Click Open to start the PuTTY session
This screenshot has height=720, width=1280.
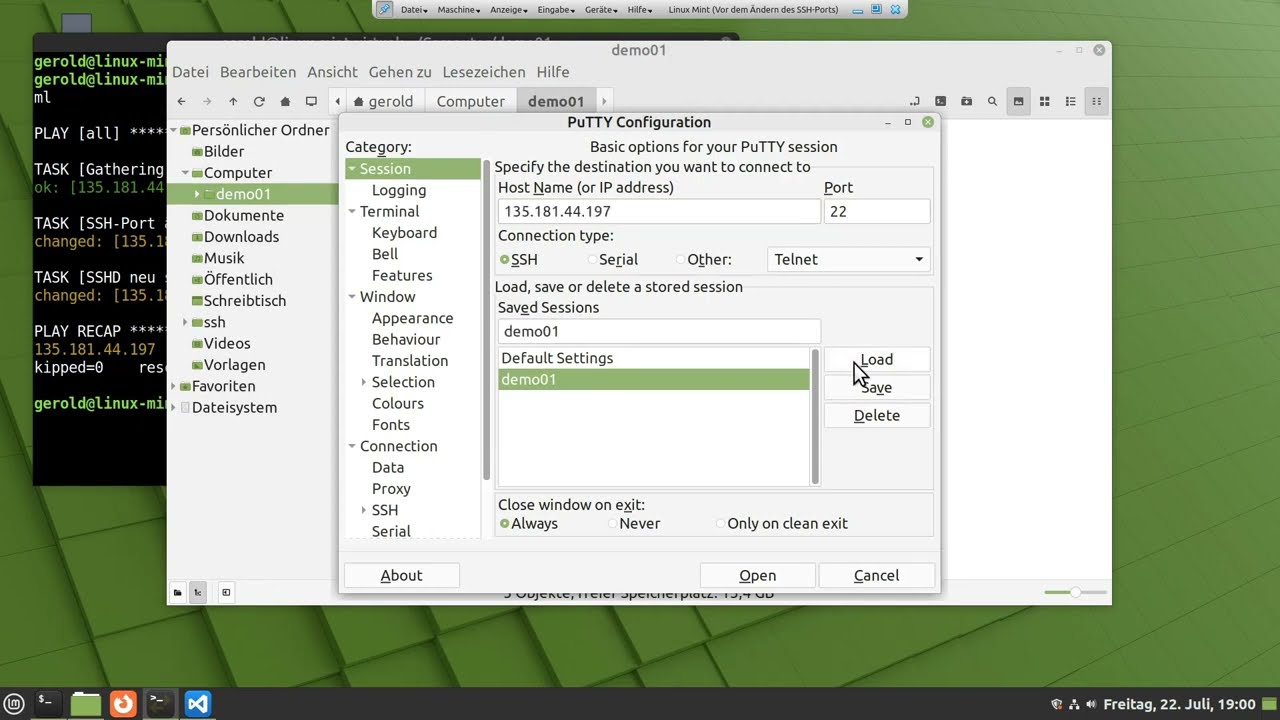click(x=757, y=575)
